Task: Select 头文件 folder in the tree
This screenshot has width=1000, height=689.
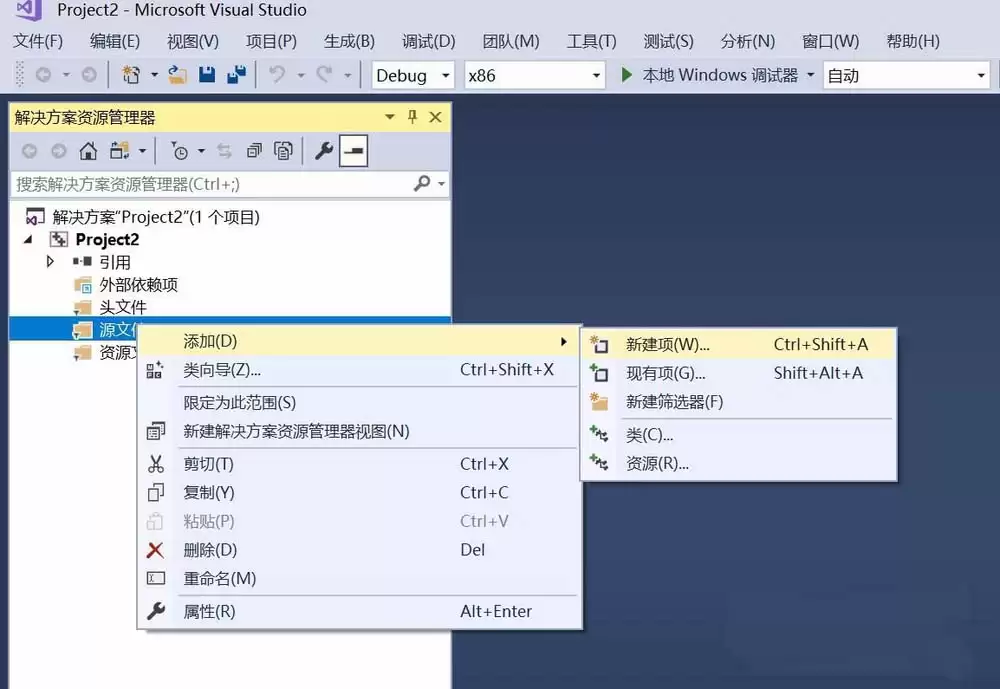Action: tap(122, 307)
